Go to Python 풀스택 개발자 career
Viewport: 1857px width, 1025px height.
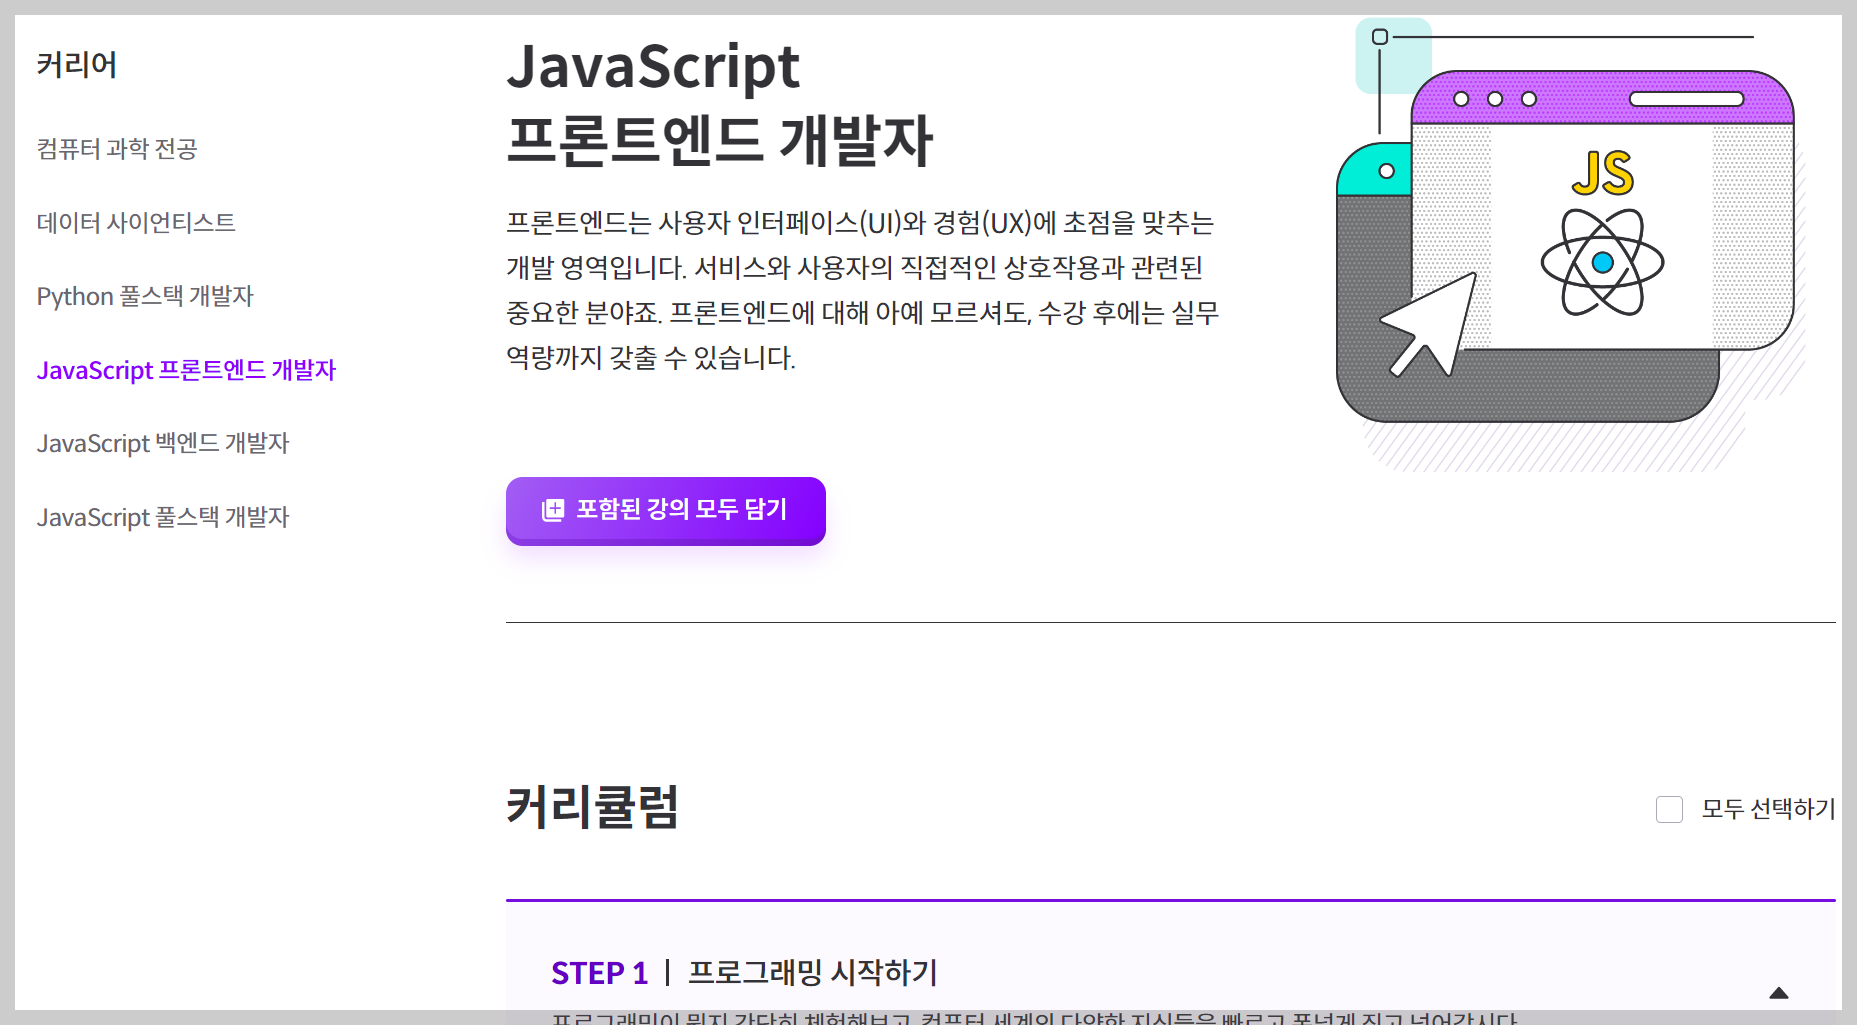[145, 296]
